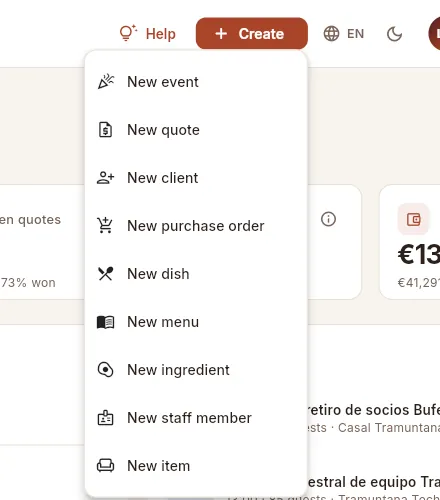Click the wallet icon on revenue card
The height and width of the screenshot is (500, 440).
(414, 219)
